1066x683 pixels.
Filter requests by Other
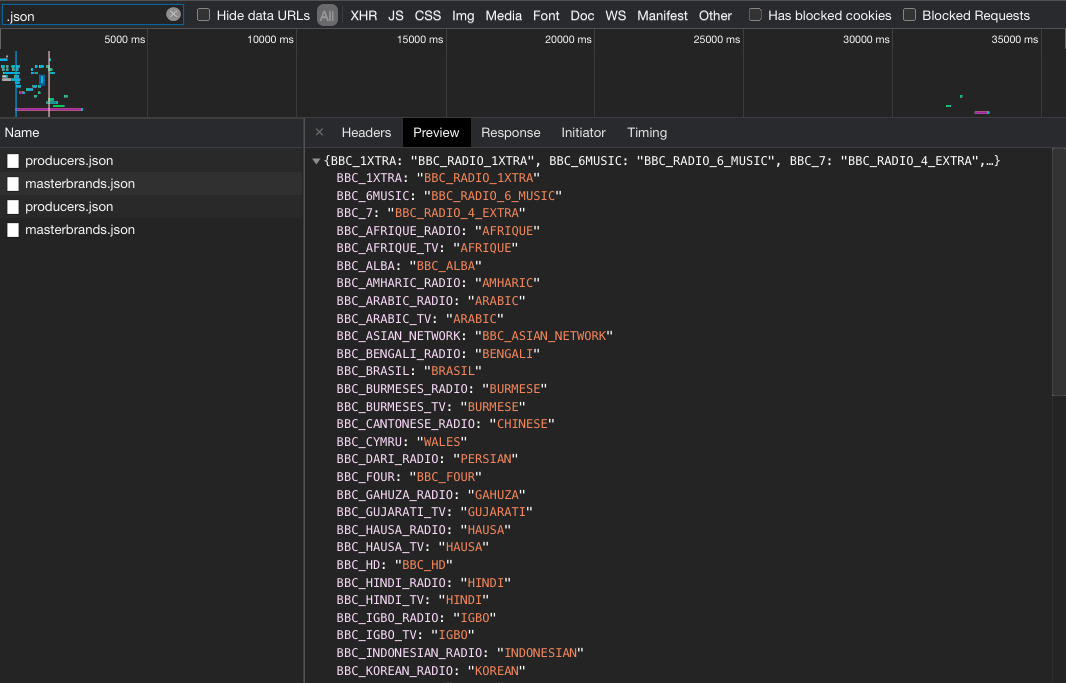pyautogui.click(x=715, y=16)
